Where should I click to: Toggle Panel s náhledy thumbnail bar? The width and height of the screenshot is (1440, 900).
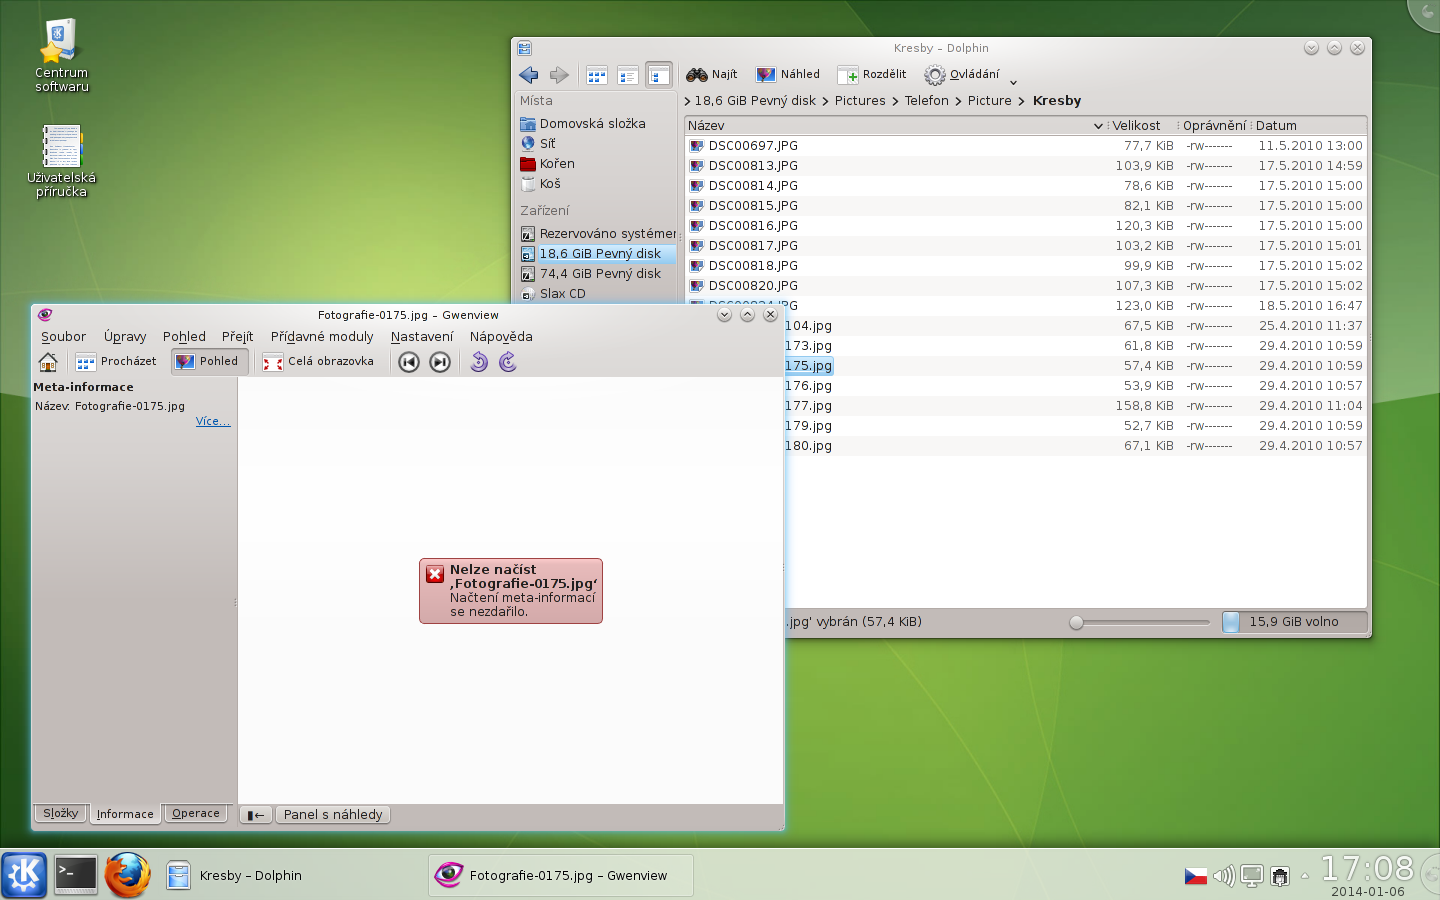(332, 815)
